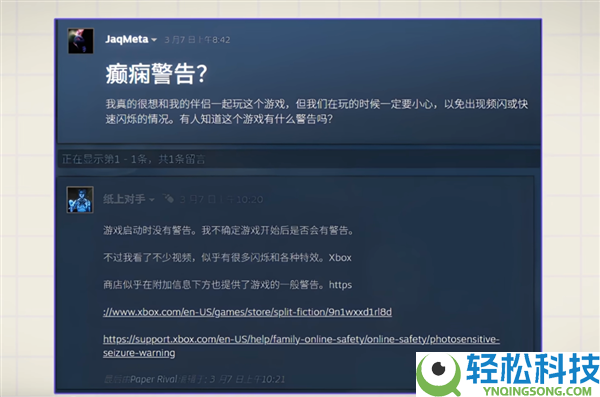Expand dropdown arrow next to JaqMeta

coord(154,40)
